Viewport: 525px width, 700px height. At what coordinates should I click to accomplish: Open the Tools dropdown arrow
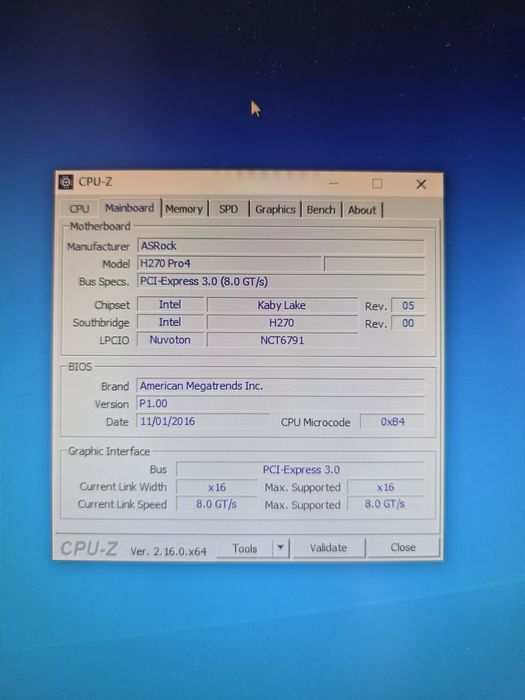click(x=280, y=547)
